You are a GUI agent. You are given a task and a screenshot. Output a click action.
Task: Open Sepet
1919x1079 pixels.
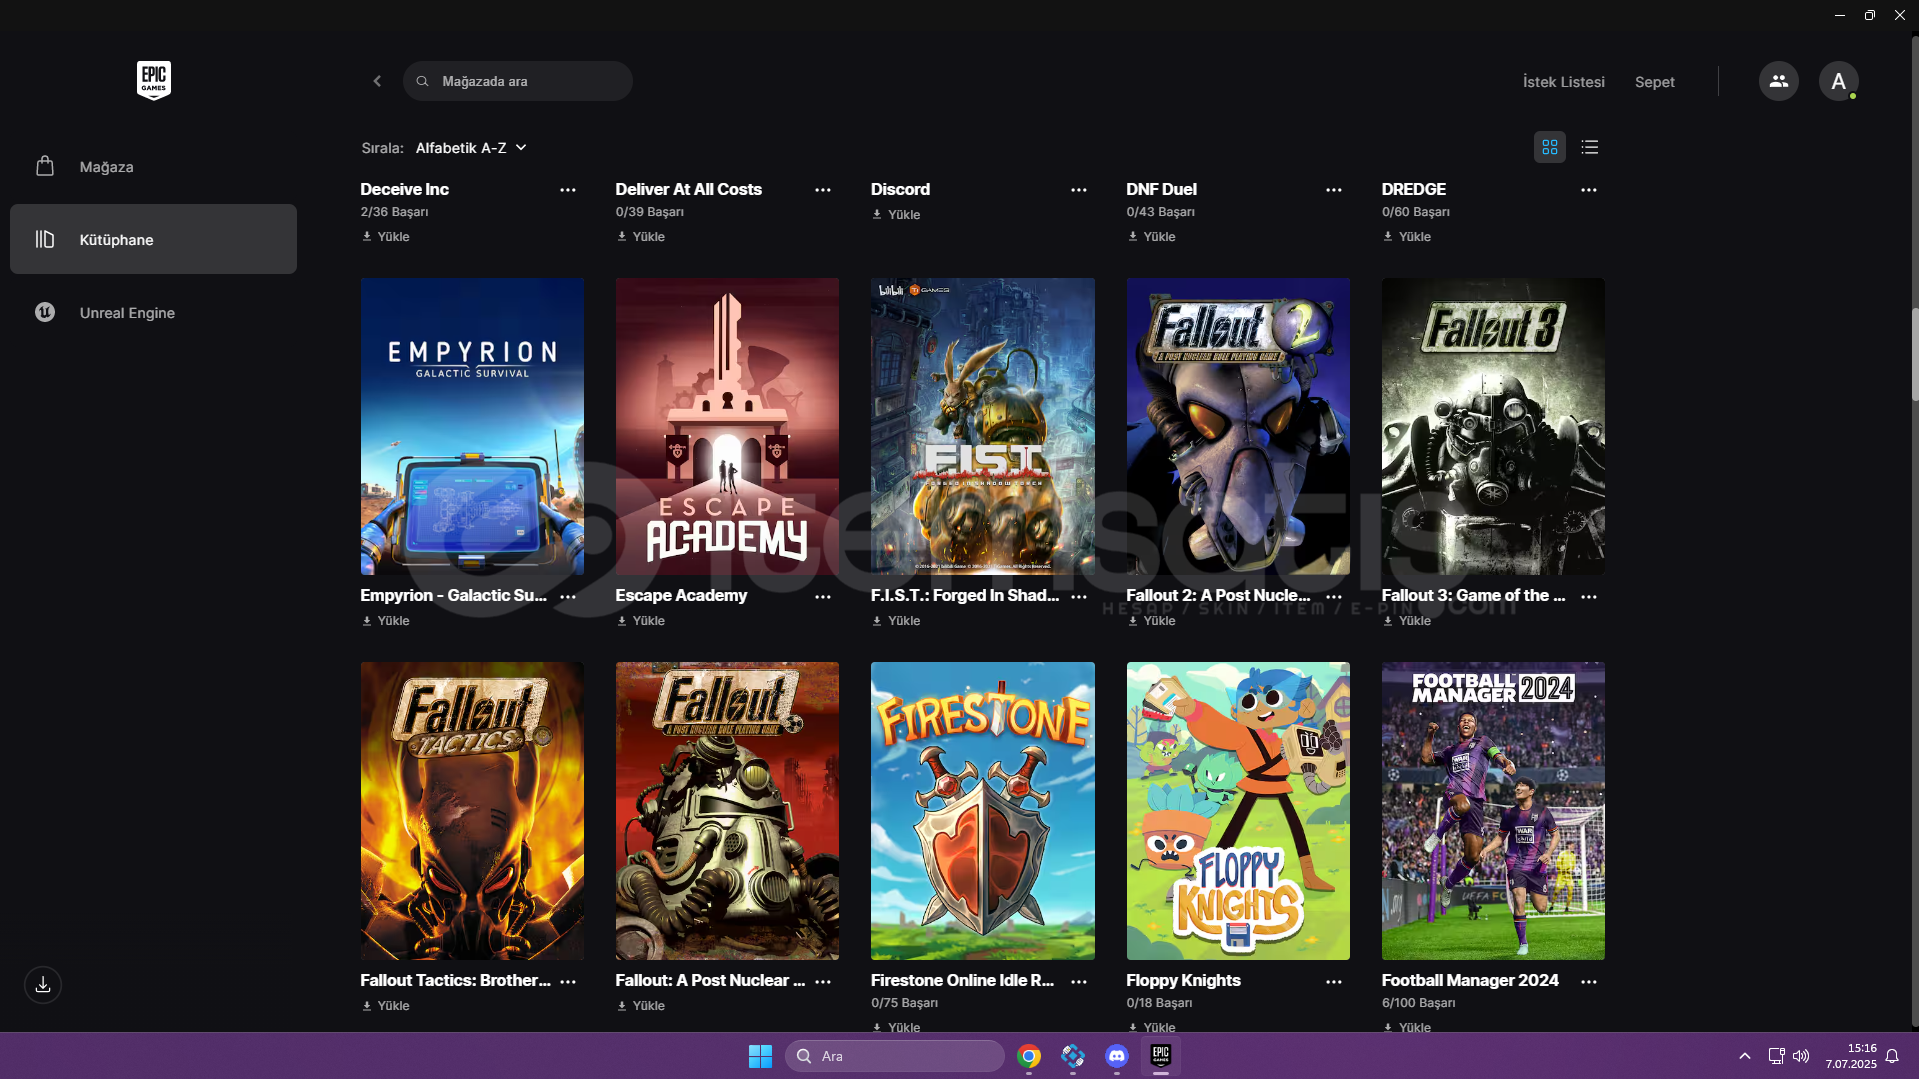1654,82
